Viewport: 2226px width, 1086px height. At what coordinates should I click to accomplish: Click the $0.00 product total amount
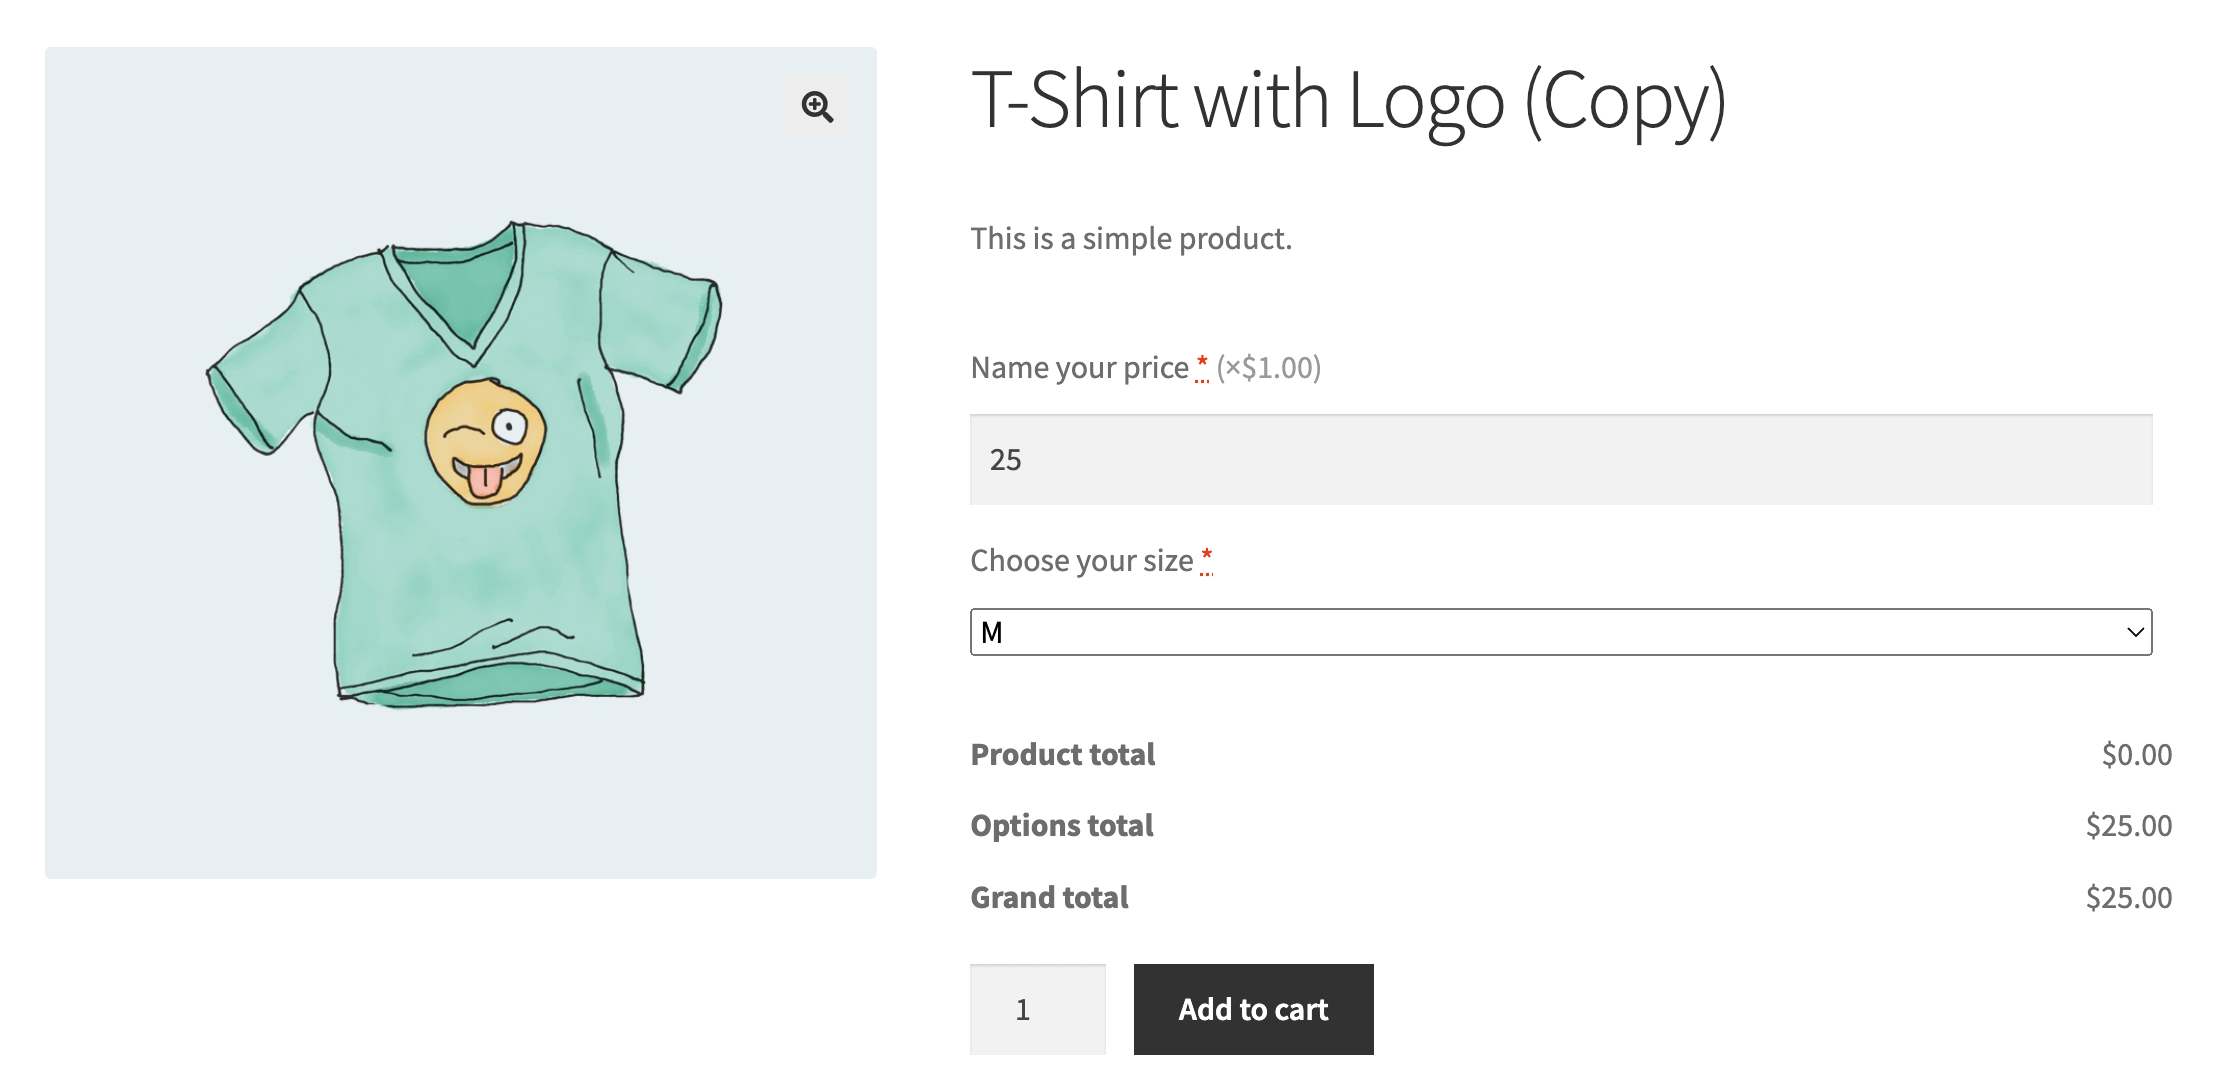click(2136, 754)
